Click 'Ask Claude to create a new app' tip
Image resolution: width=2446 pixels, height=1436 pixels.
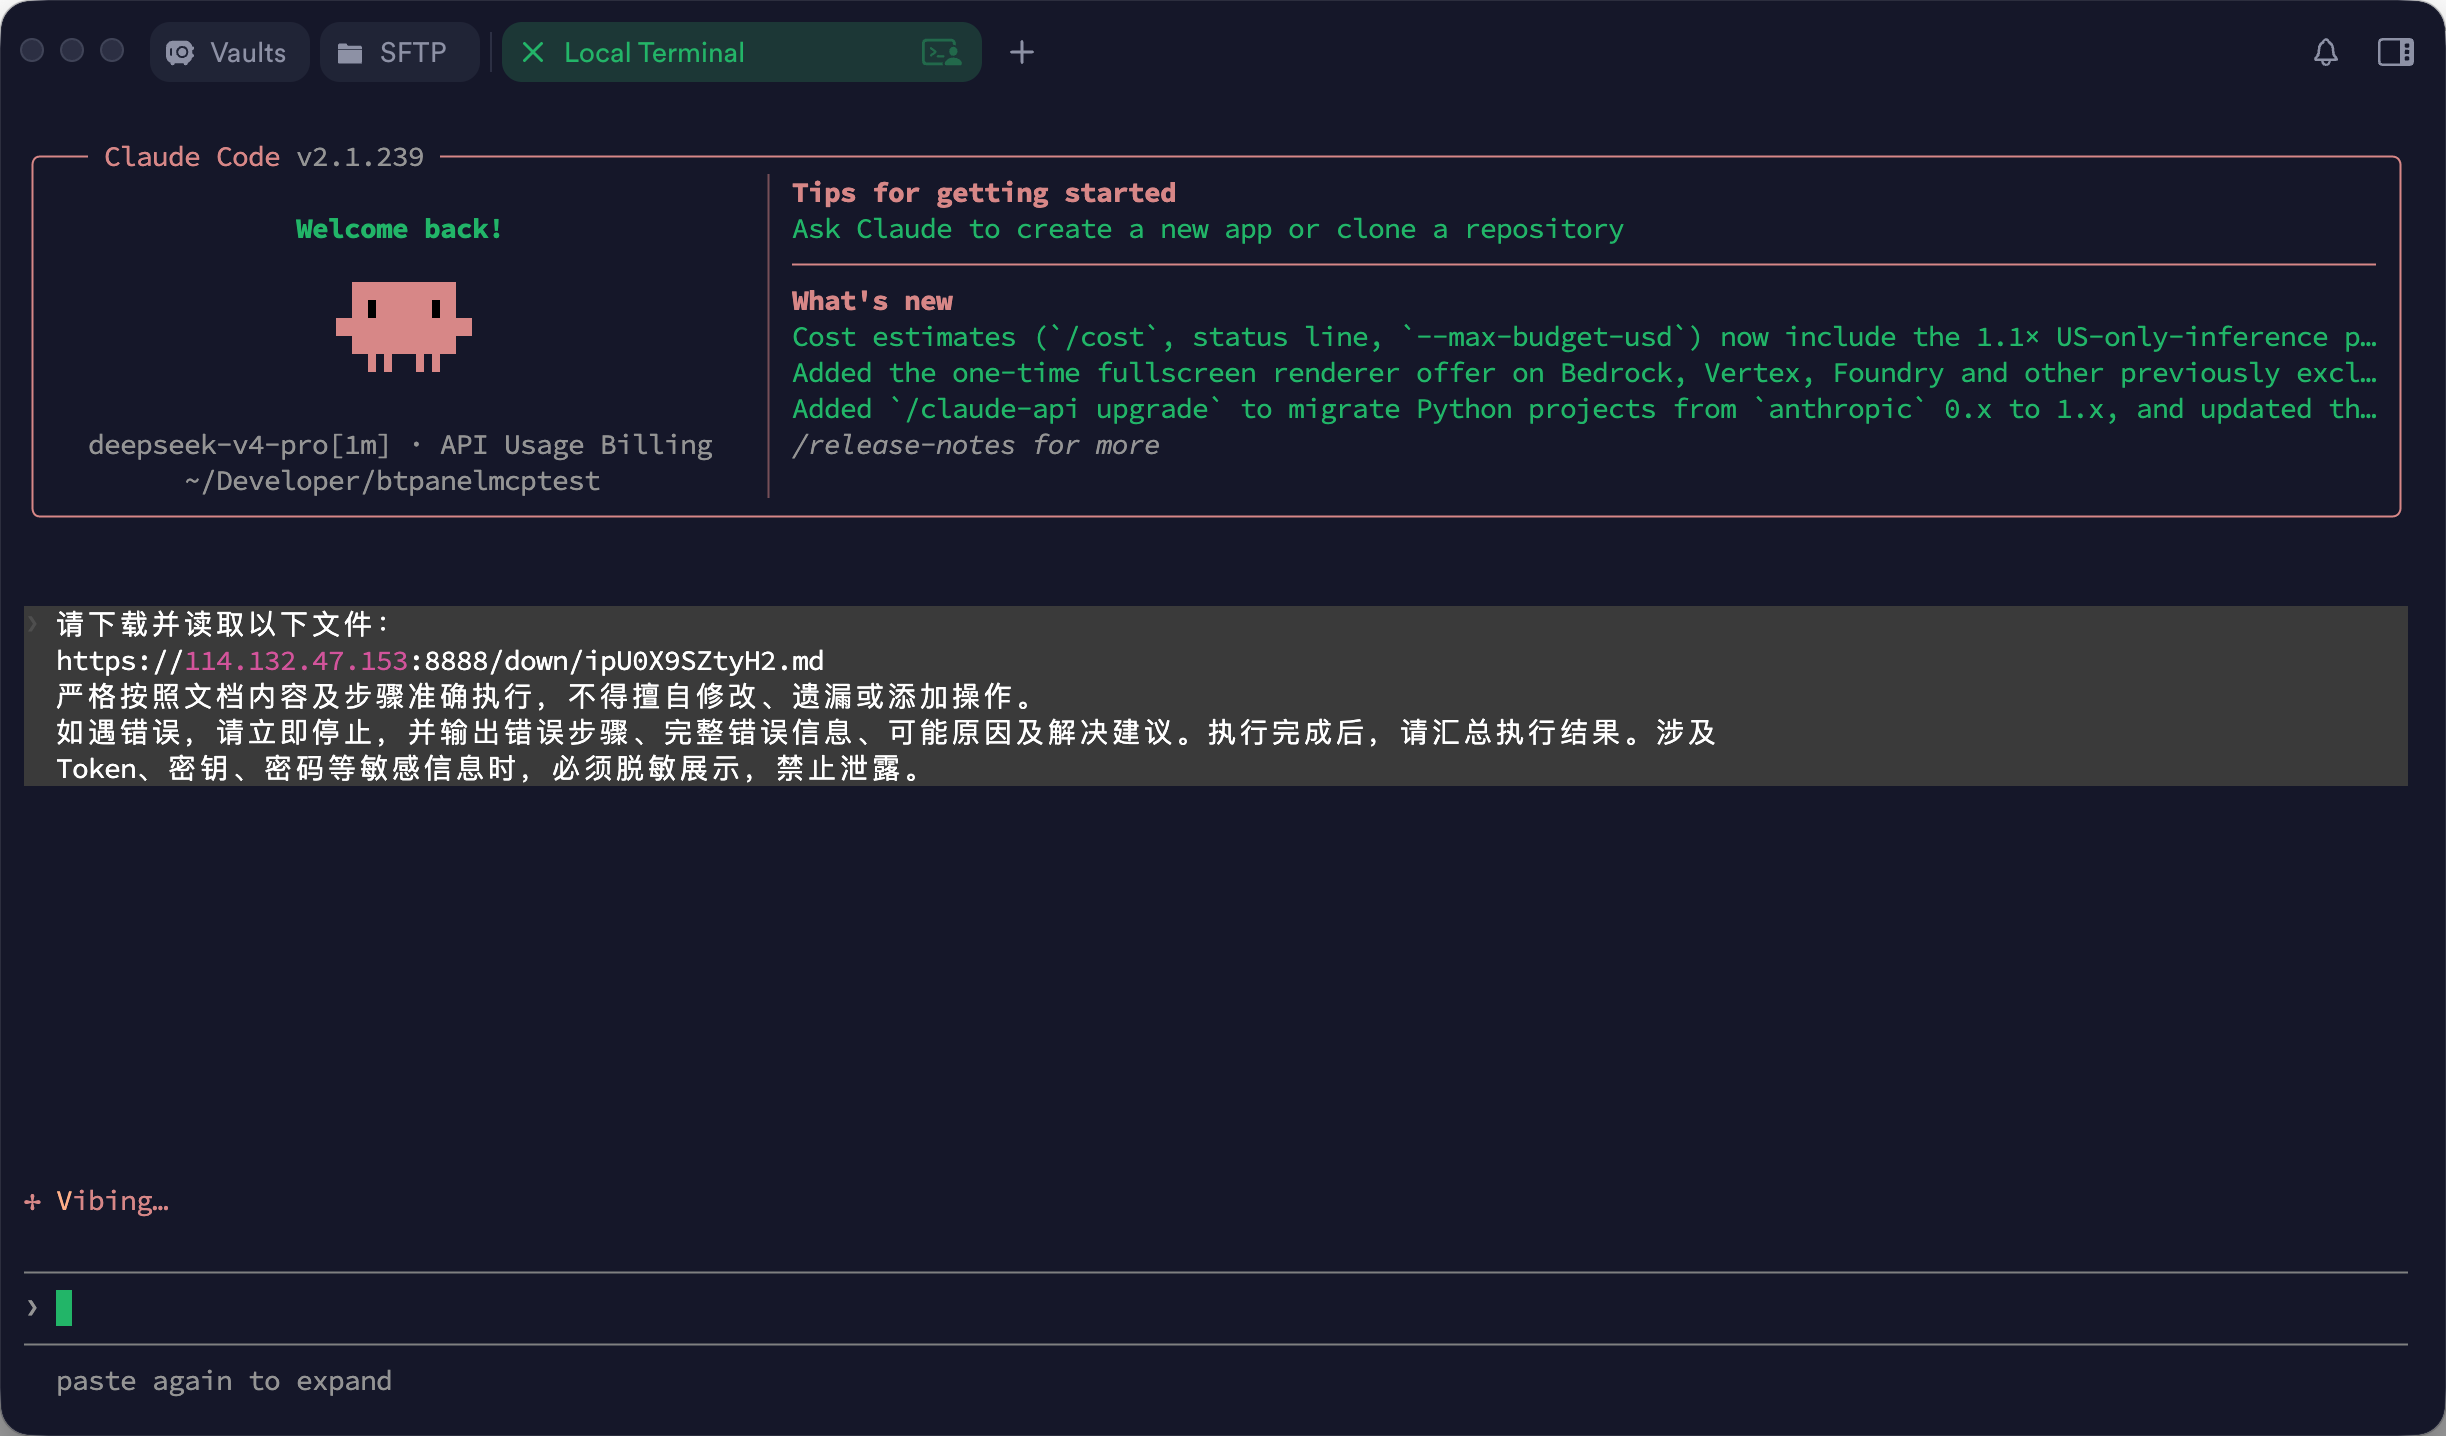[x=1208, y=229]
